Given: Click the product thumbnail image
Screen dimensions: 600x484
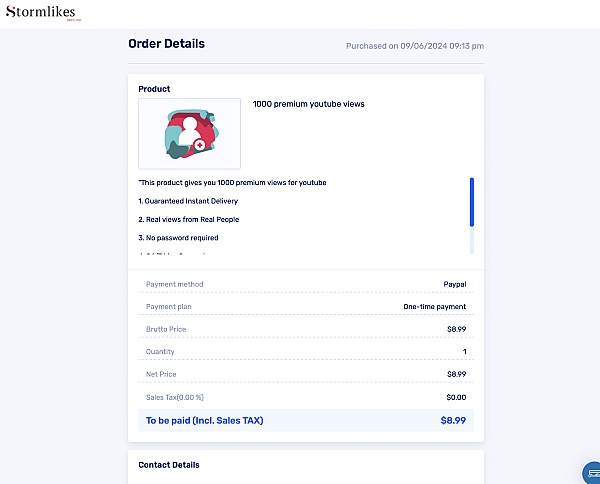Looking at the screenshot, I should 189,134.
